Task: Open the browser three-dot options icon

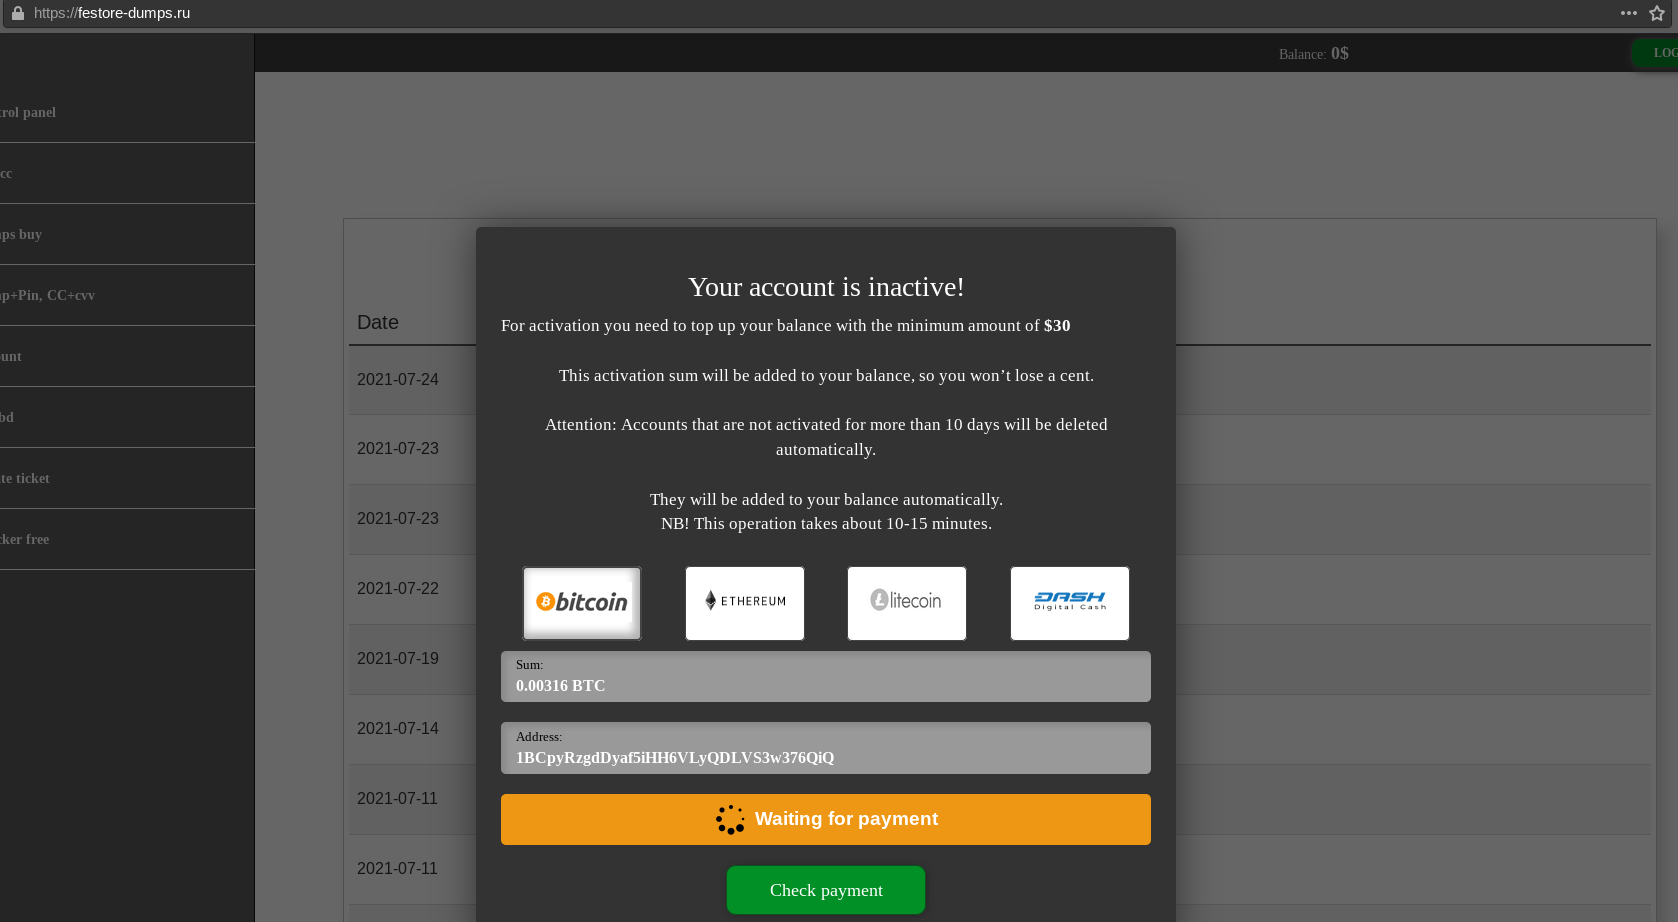Action: click(x=1628, y=13)
